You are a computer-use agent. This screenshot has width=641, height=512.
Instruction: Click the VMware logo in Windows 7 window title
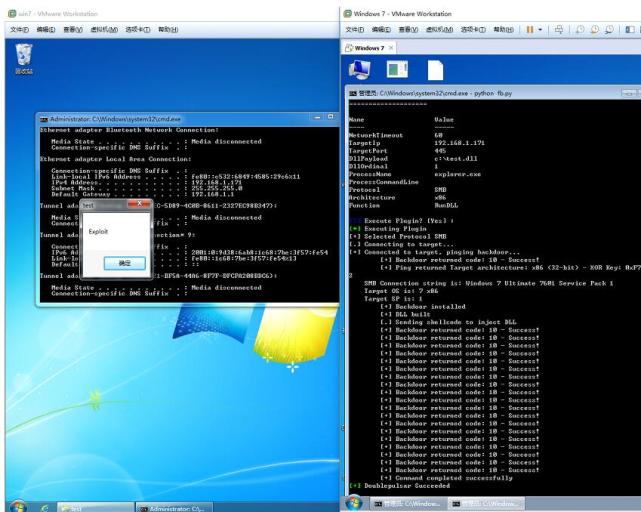pos(347,13)
